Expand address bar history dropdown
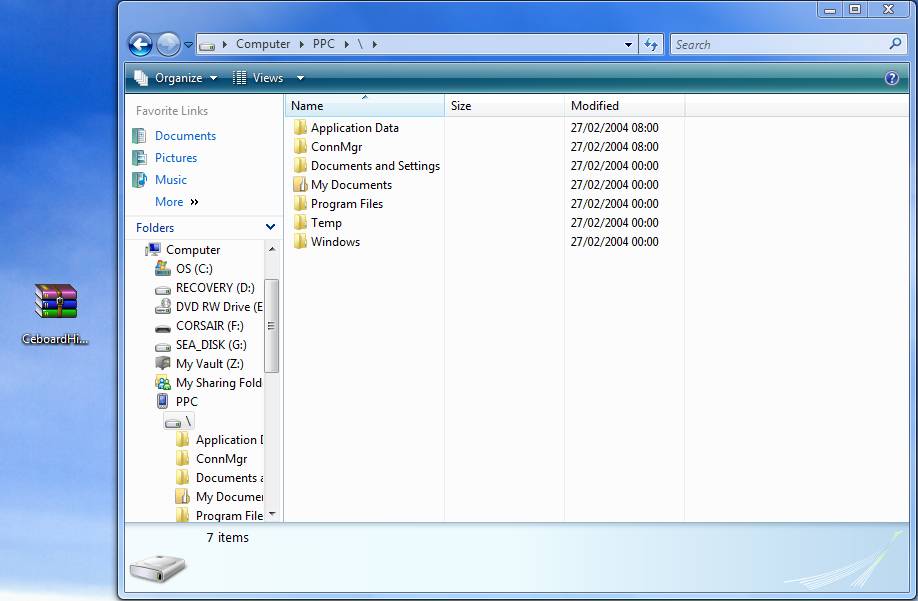The image size is (918, 601). [628, 44]
